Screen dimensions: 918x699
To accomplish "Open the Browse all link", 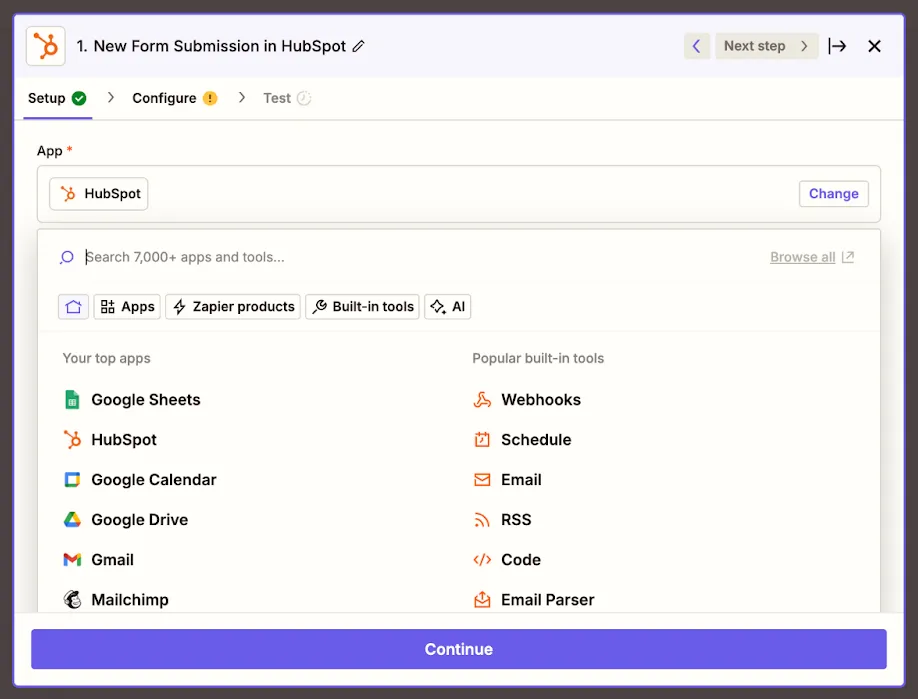I will (802, 257).
